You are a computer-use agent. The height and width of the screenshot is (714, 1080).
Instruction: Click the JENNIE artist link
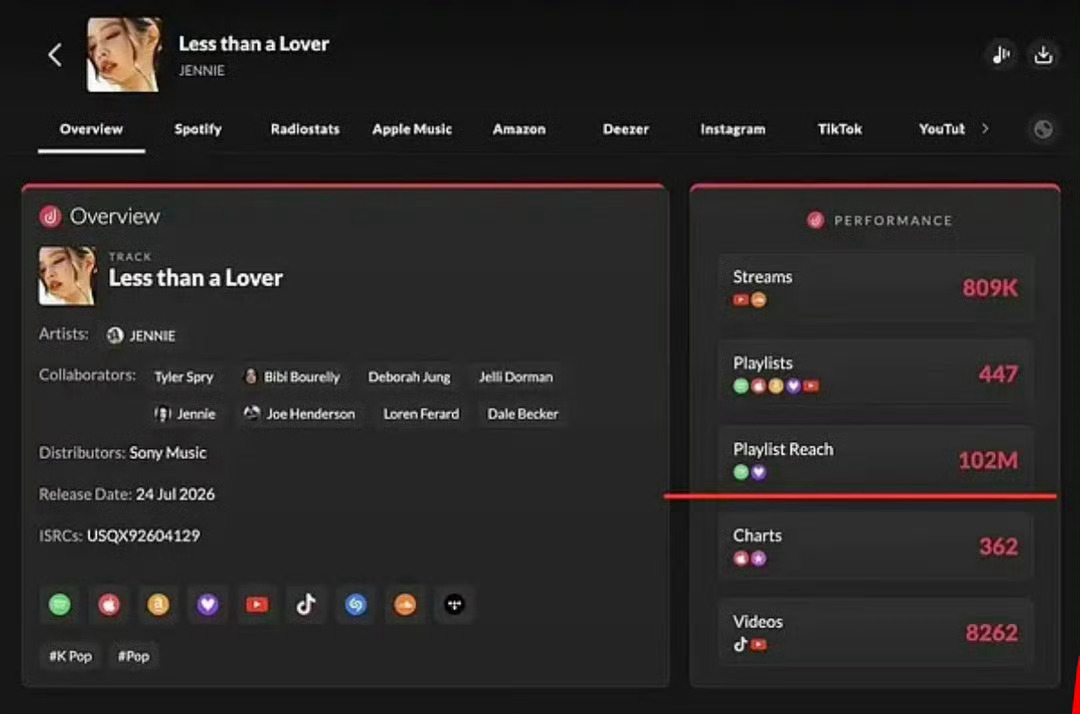click(141, 335)
